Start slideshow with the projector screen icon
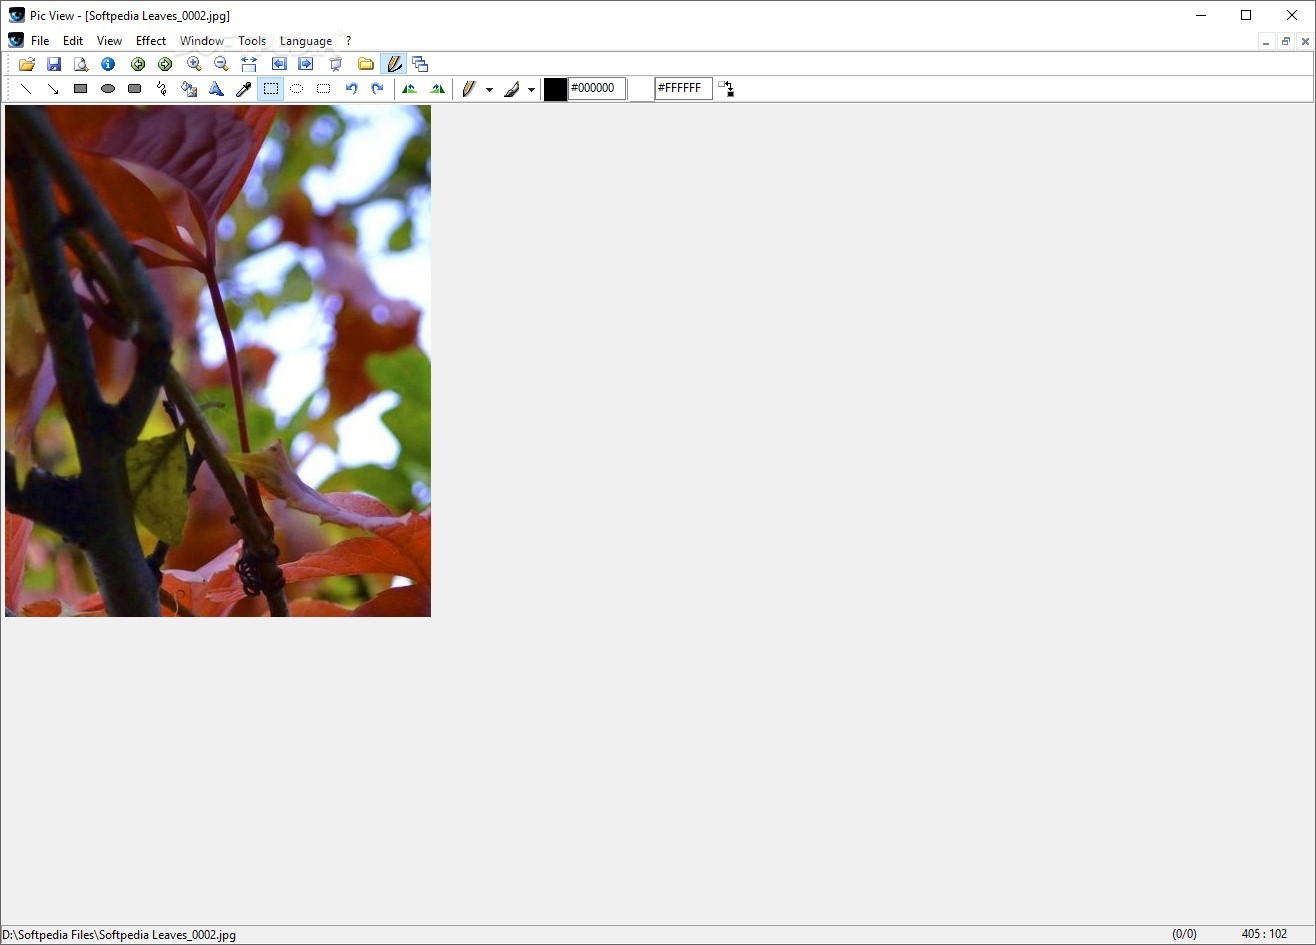 [x=336, y=64]
